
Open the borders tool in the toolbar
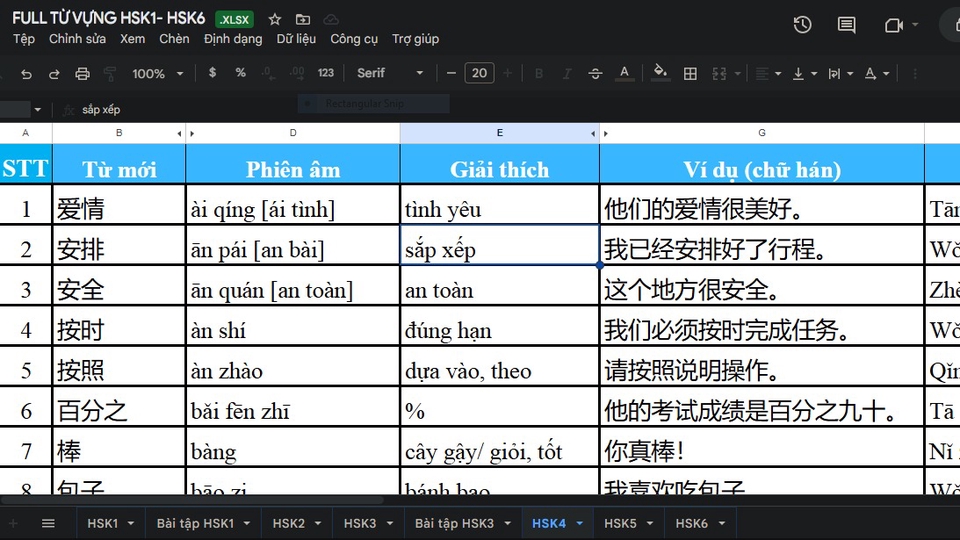690,73
